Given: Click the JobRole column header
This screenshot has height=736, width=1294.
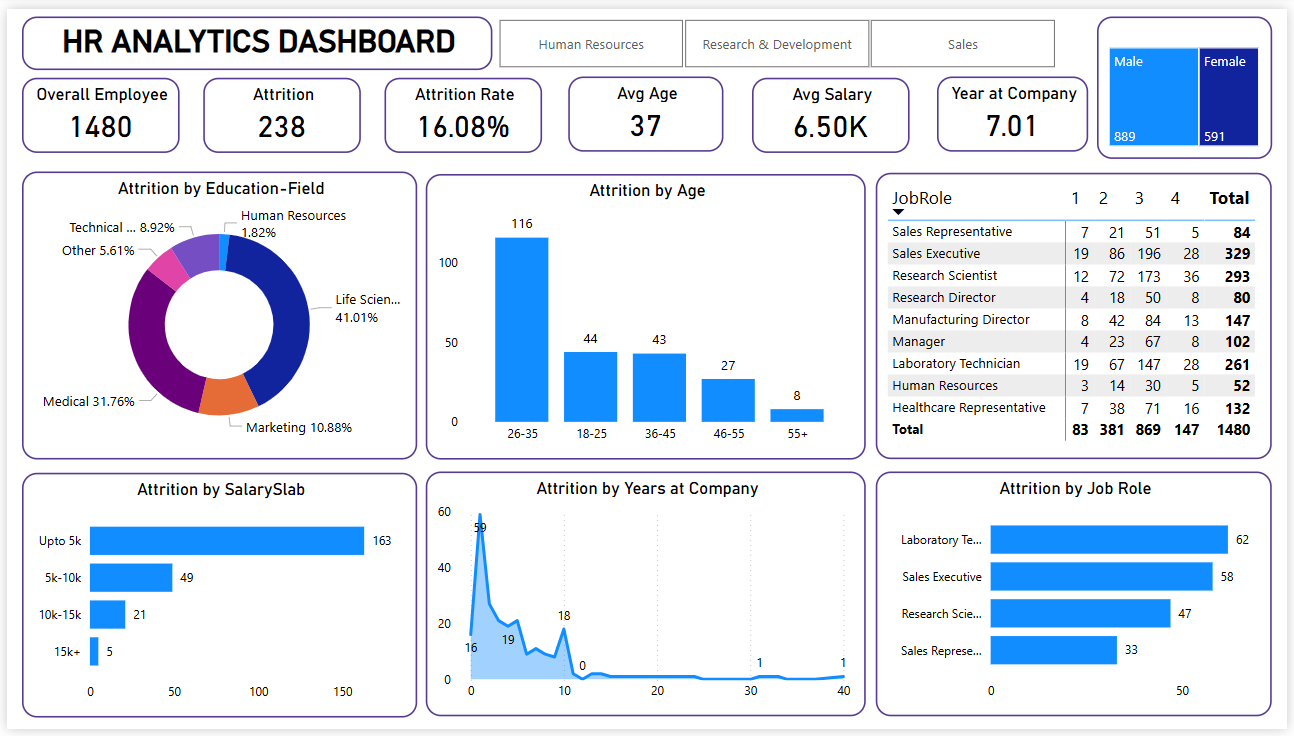Looking at the screenshot, I should 922,198.
